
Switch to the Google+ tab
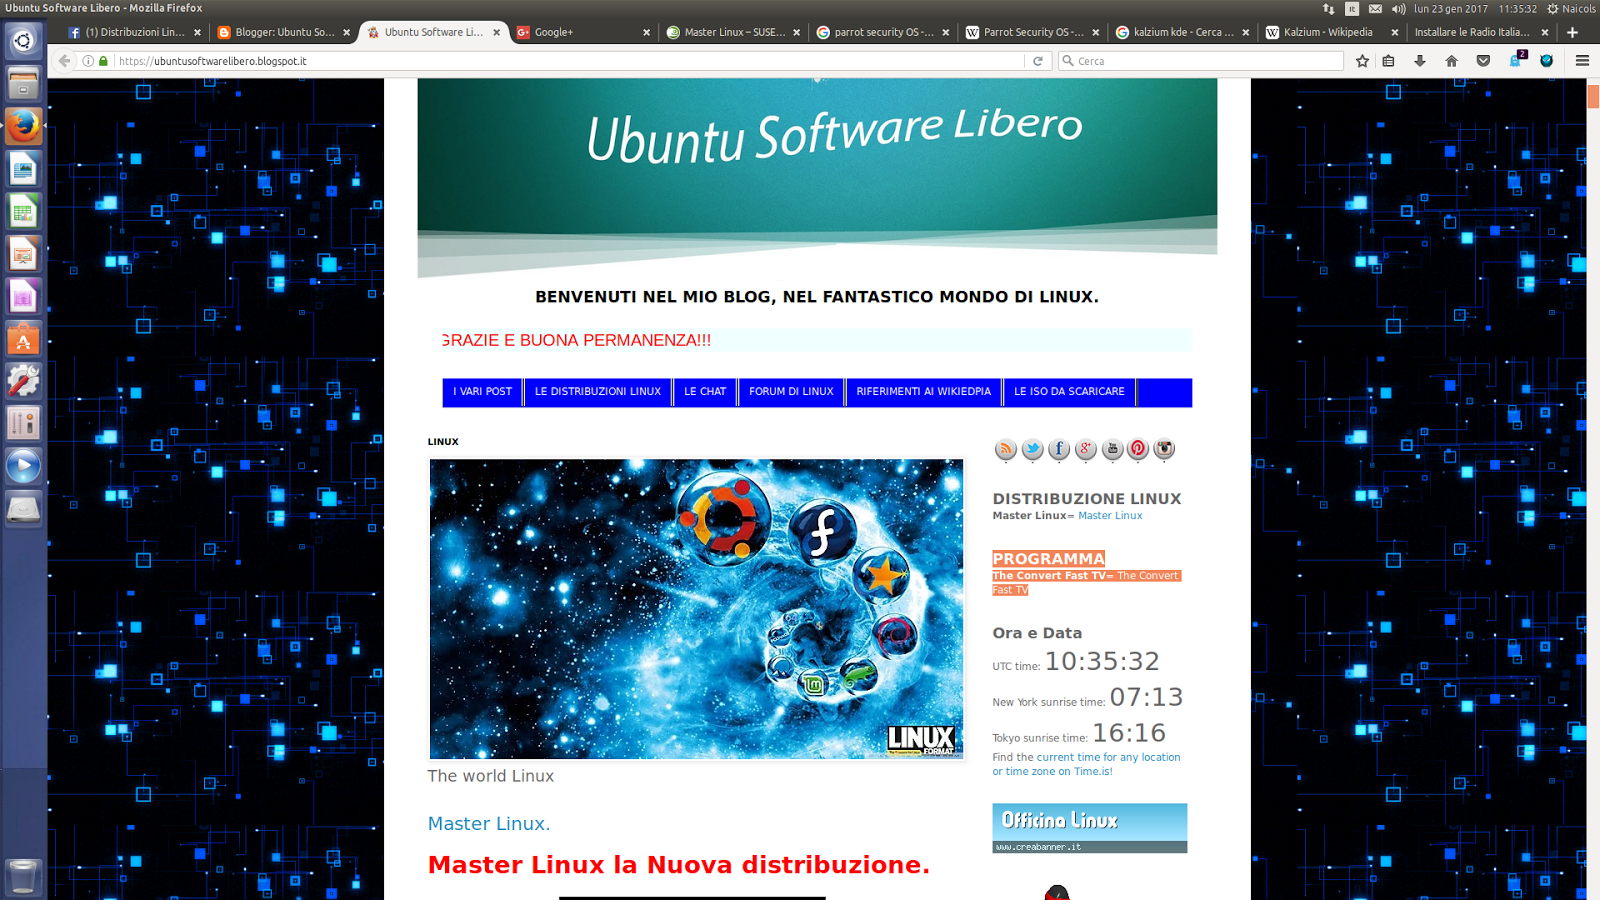coord(583,32)
